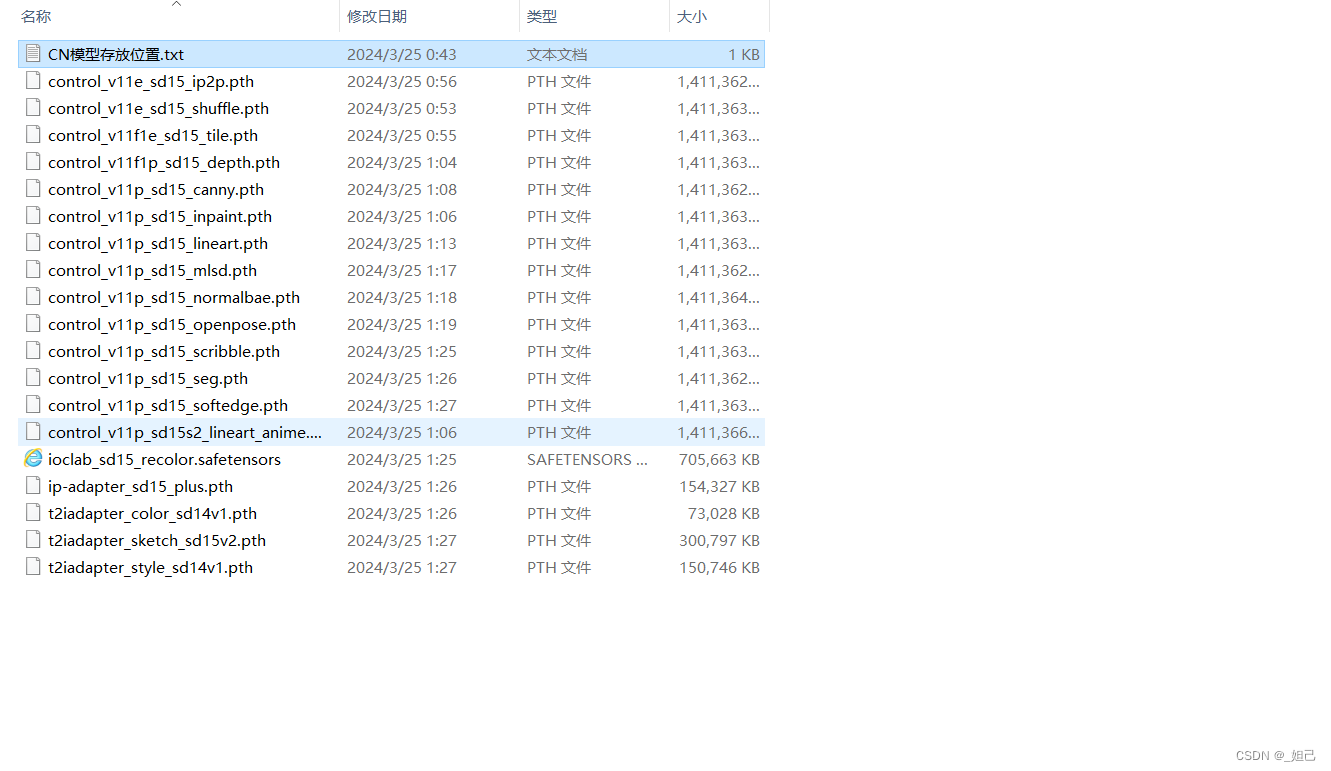
Task: Click the 1 KB size cell
Action: click(x=744, y=54)
